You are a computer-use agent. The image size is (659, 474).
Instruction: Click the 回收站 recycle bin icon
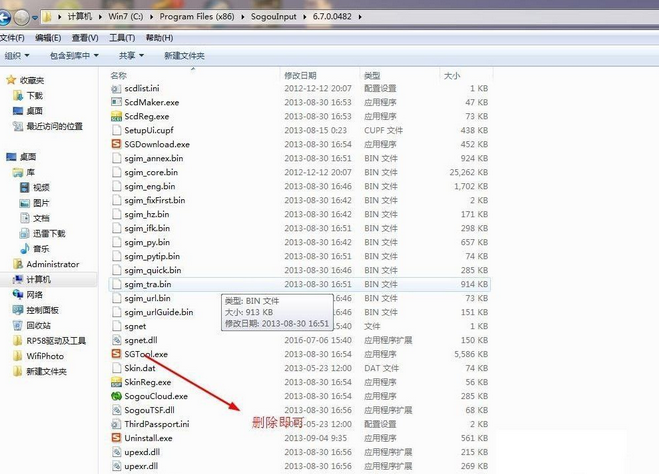coord(18,325)
